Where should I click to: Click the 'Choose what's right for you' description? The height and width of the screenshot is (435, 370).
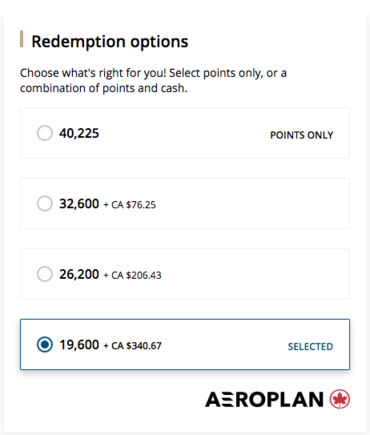[153, 80]
